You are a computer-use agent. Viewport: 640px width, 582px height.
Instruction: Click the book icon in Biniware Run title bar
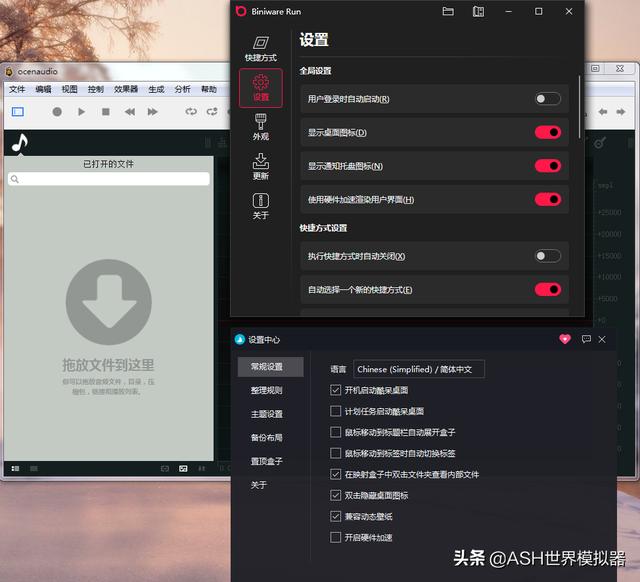point(478,11)
